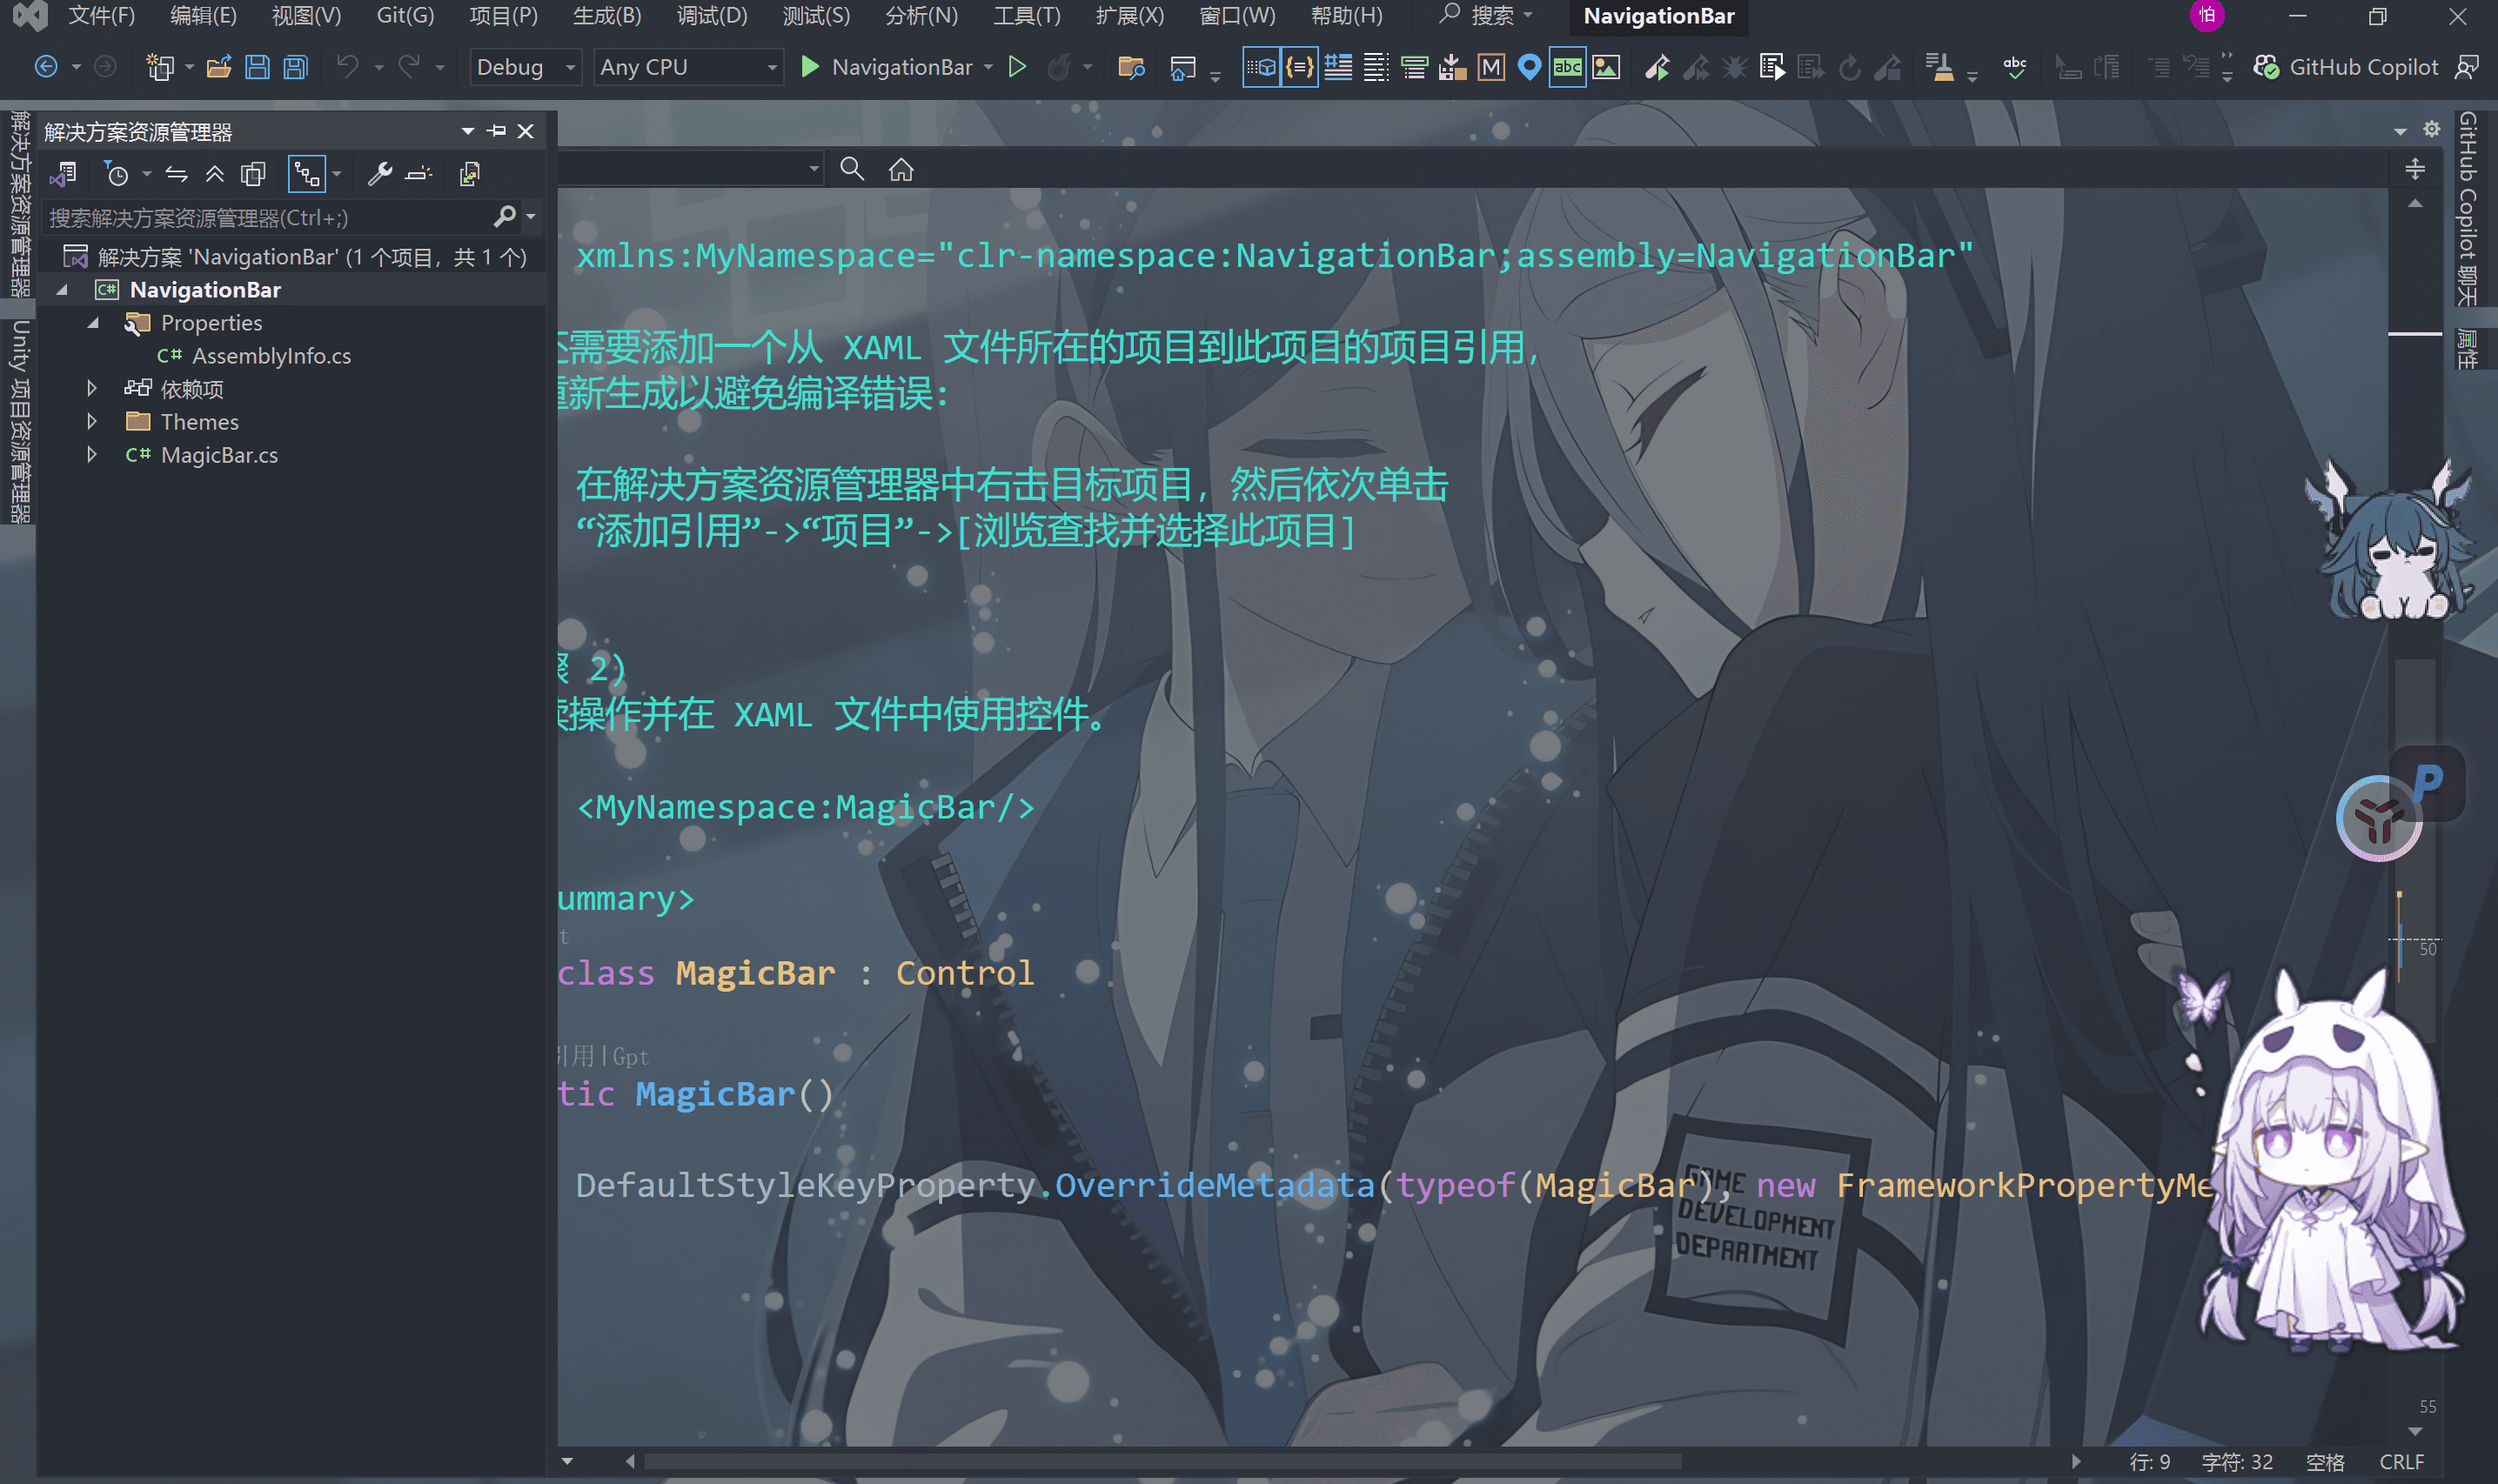Switch views icon in Solution Explorer toolbar

click(64, 175)
